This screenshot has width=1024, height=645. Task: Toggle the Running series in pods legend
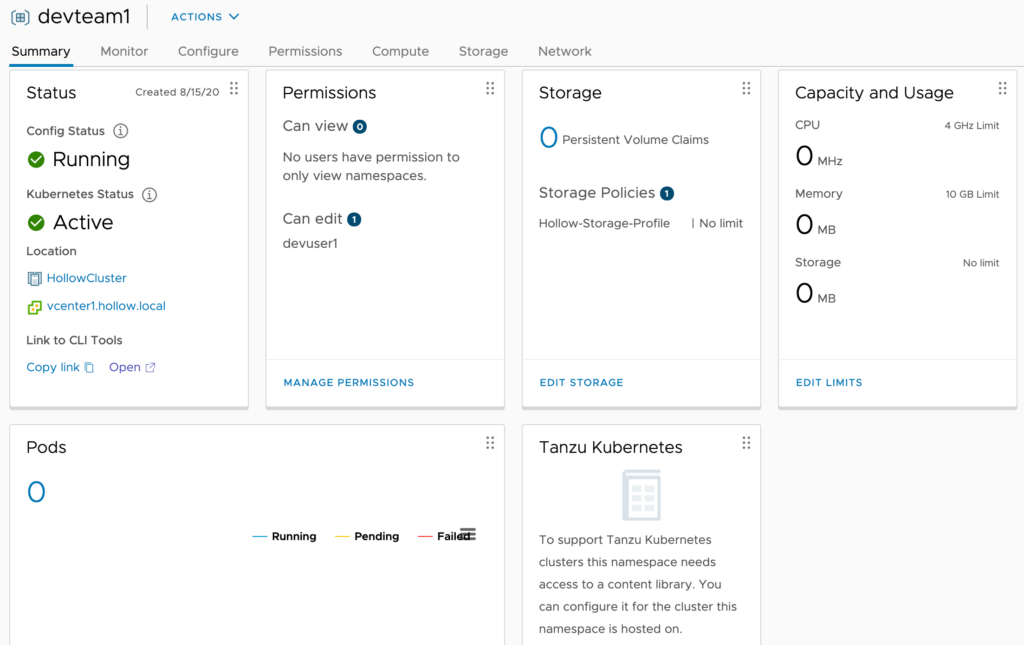[x=285, y=537]
